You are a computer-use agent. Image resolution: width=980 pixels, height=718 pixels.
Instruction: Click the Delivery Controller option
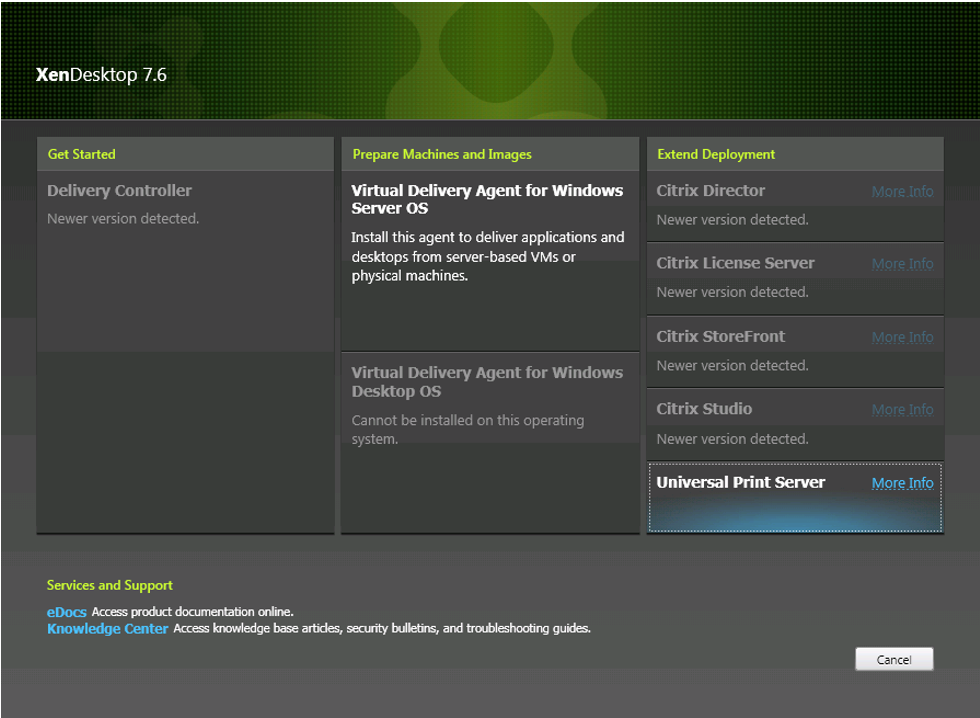[119, 191]
